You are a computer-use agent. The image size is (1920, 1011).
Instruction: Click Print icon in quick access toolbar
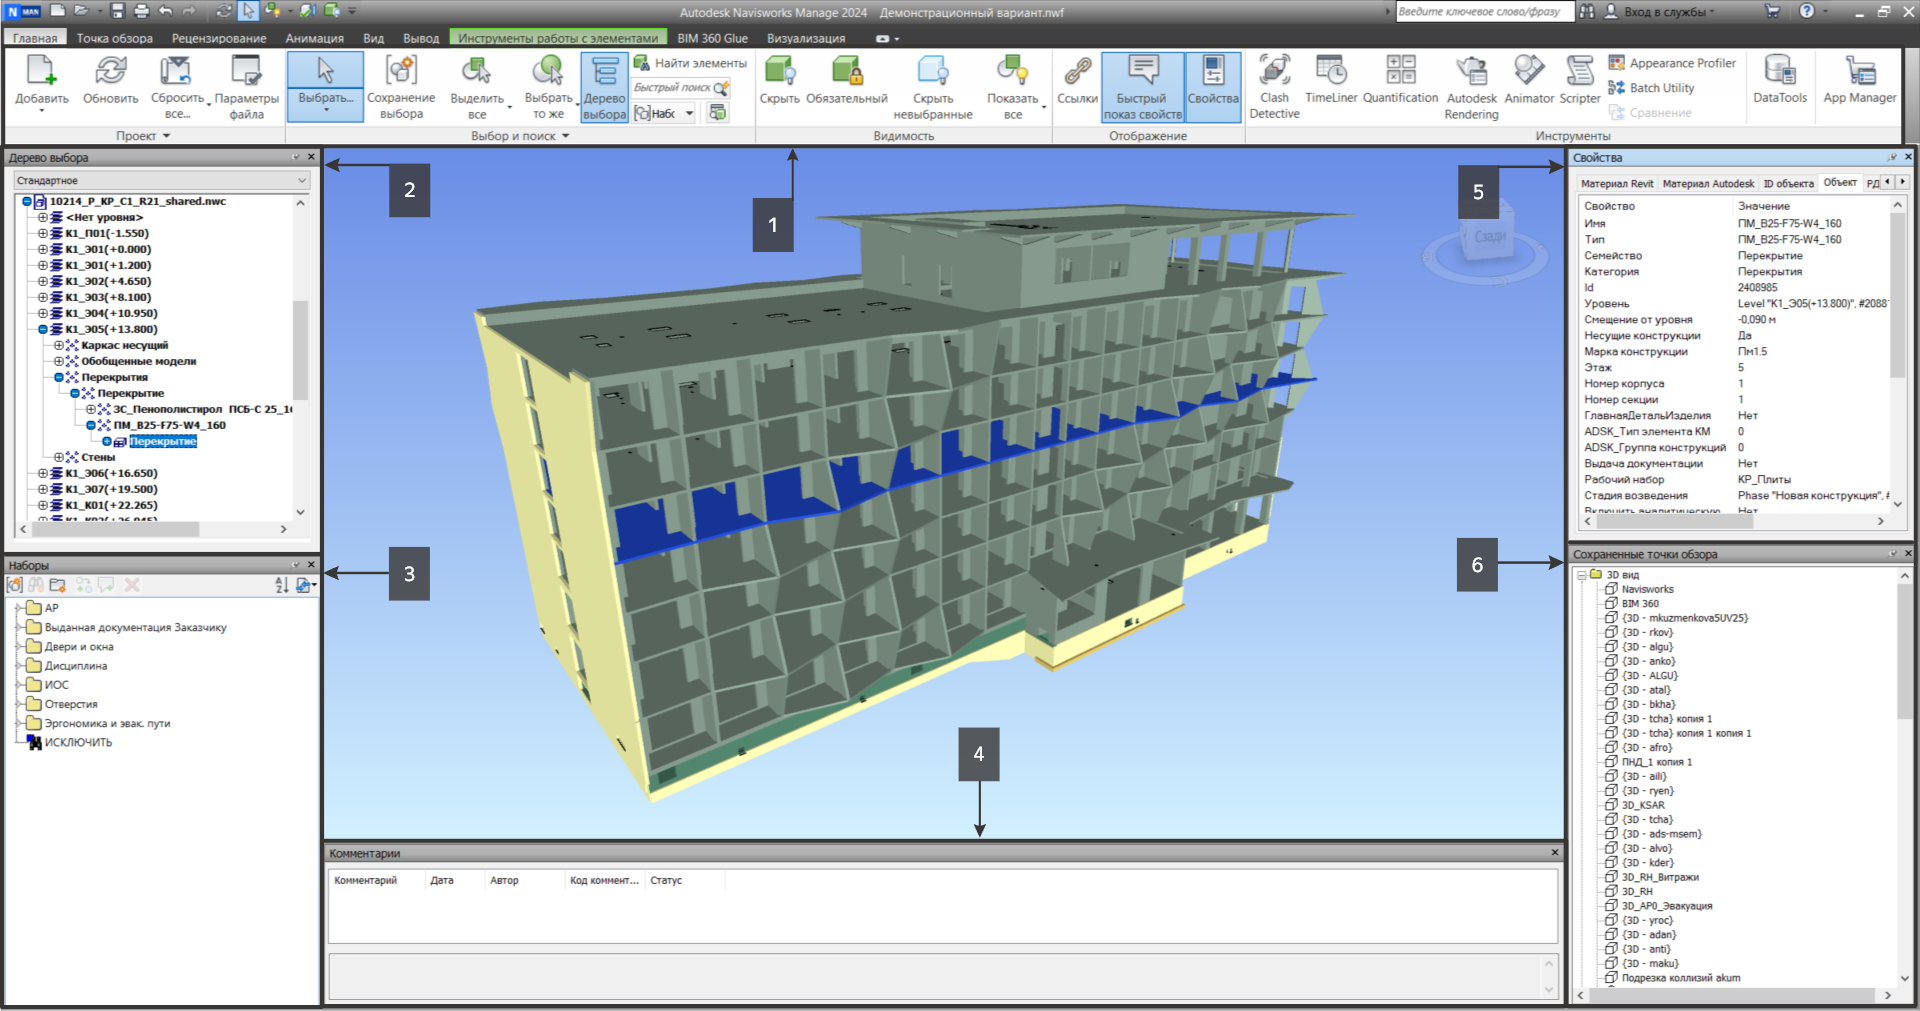click(x=141, y=11)
